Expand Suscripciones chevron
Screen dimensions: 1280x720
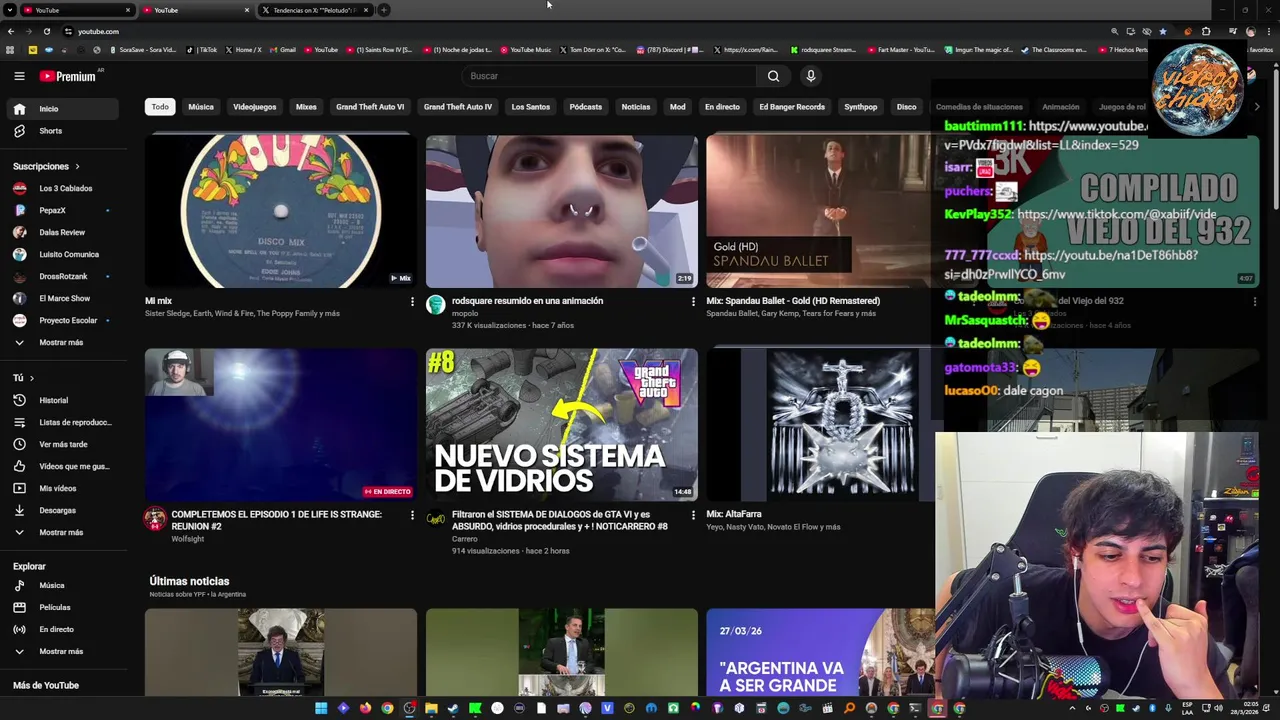click(77, 166)
